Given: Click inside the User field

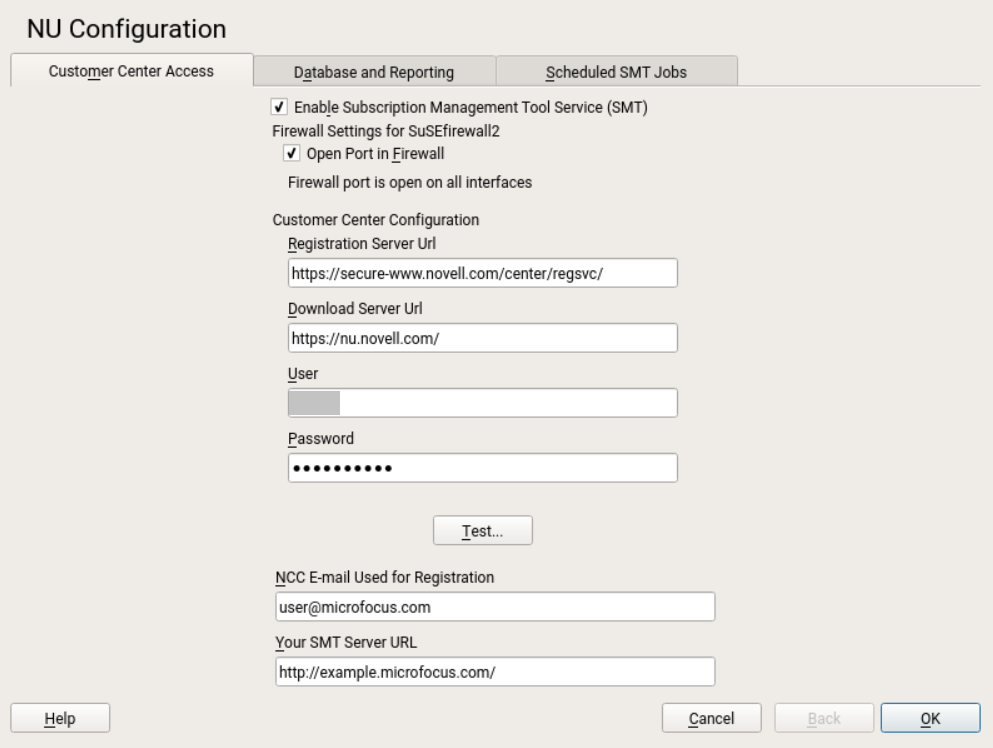Looking at the screenshot, I should pyautogui.click(x=482, y=403).
